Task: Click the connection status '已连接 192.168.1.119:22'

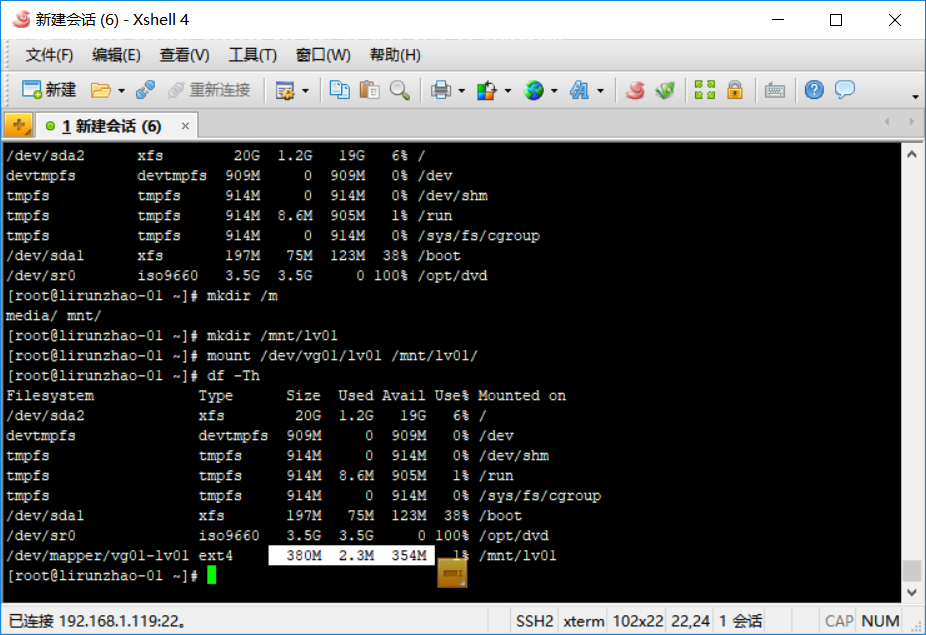Action: 98,621
